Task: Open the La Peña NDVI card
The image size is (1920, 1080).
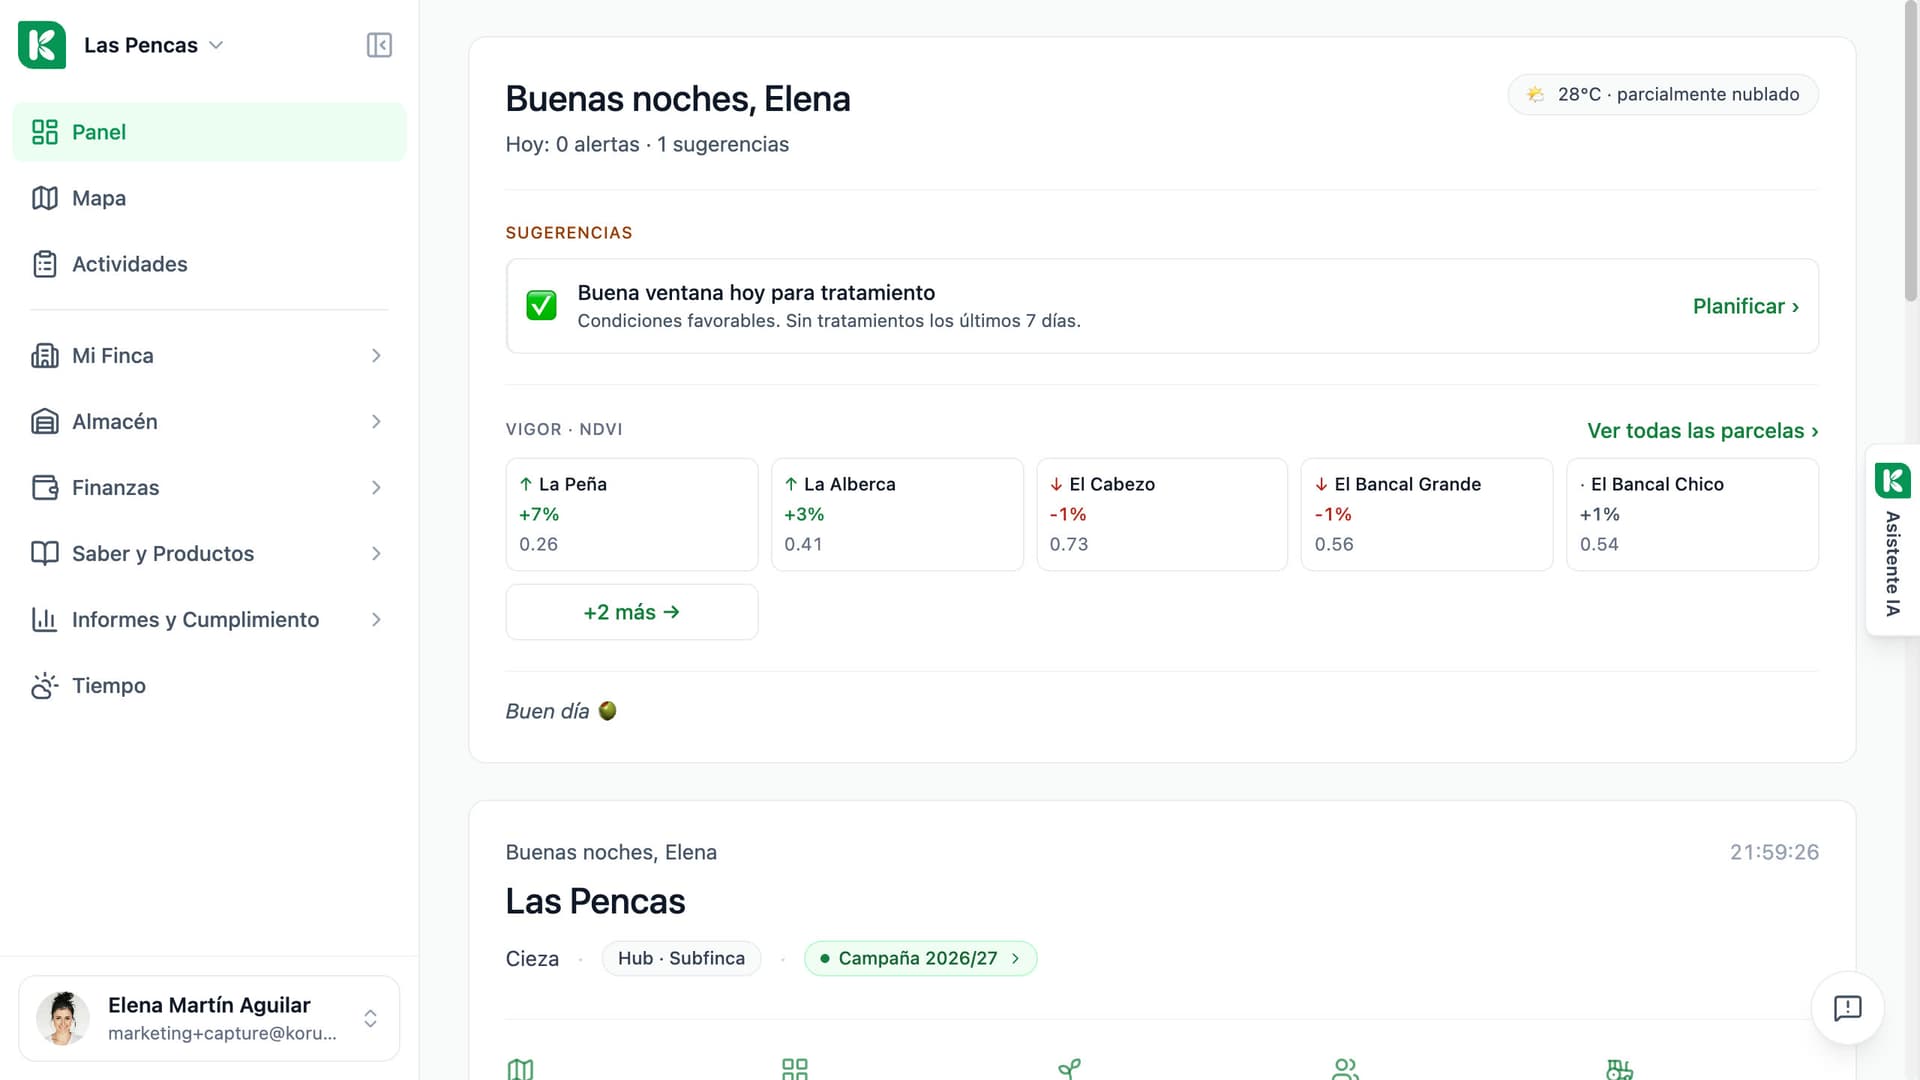Action: click(632, 514)
